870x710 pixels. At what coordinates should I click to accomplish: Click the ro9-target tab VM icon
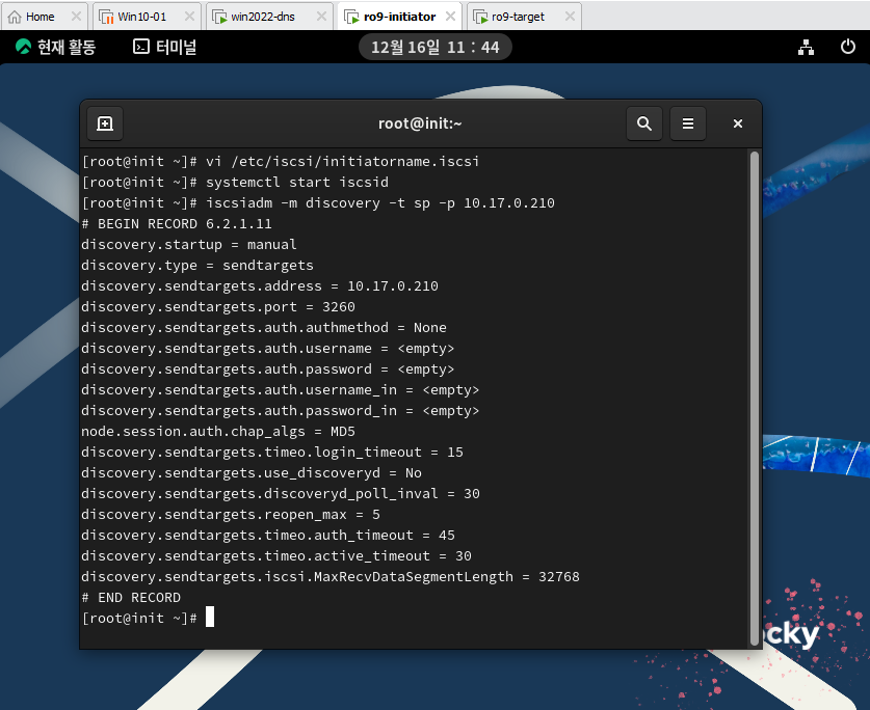(x=480, y=17)
